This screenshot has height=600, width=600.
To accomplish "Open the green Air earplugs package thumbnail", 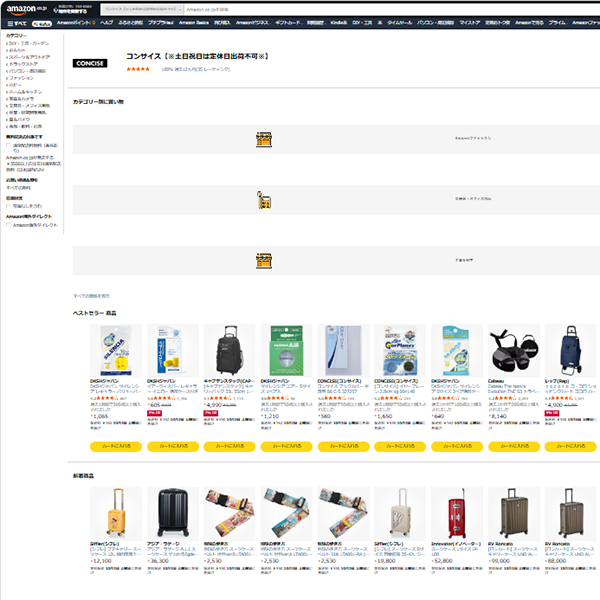I will (286, 351).
